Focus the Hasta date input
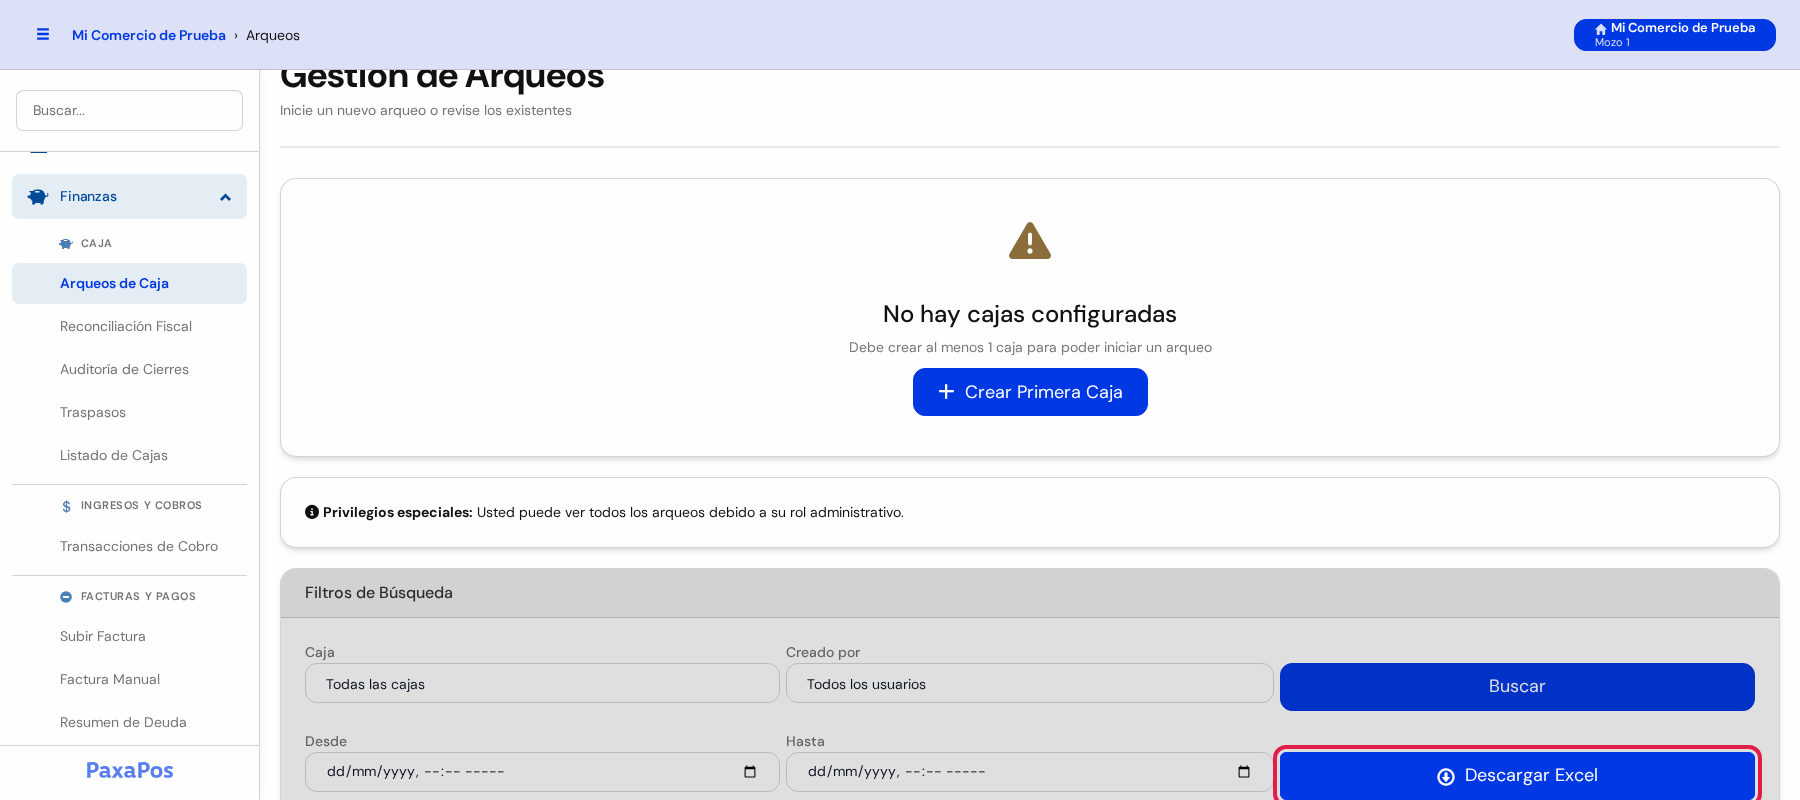Image resolution: width=1800 pixels, height=800 pixels. click(1029, 772)
